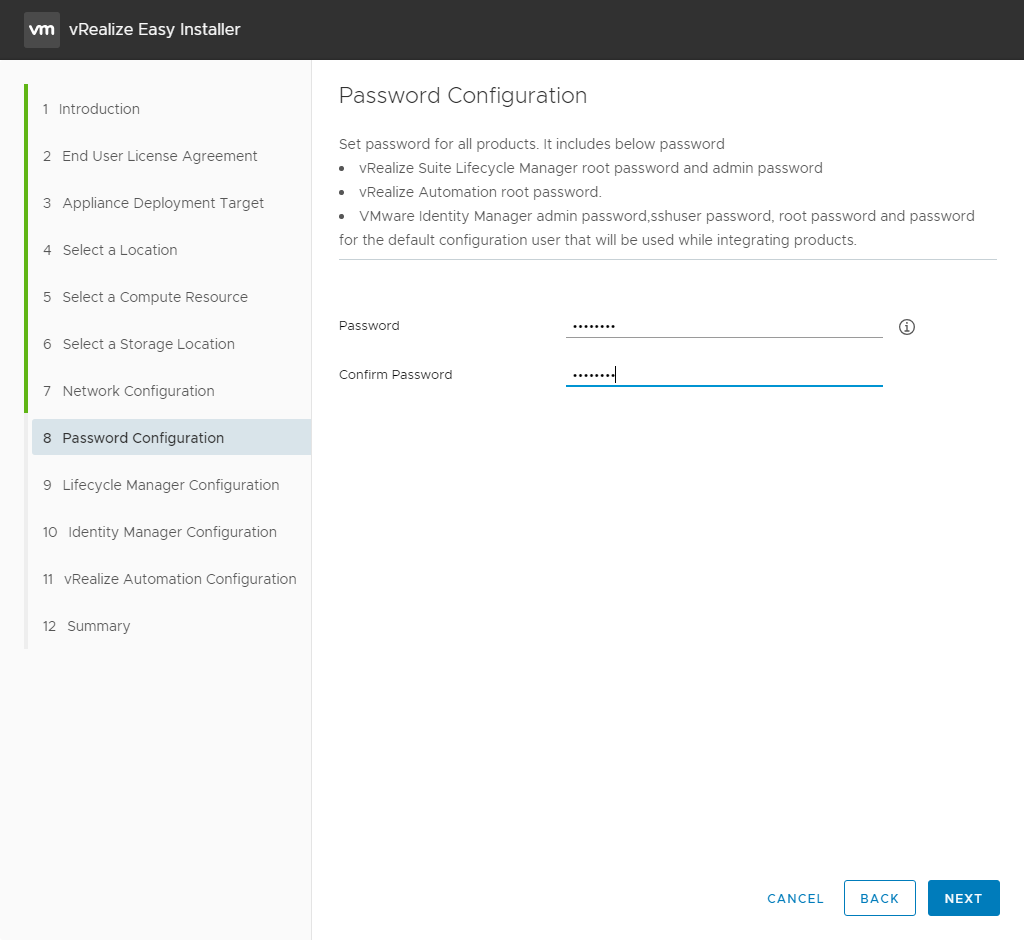Open End User License Agreement step
Viewport: 1024px width, 940px height.
150,156
